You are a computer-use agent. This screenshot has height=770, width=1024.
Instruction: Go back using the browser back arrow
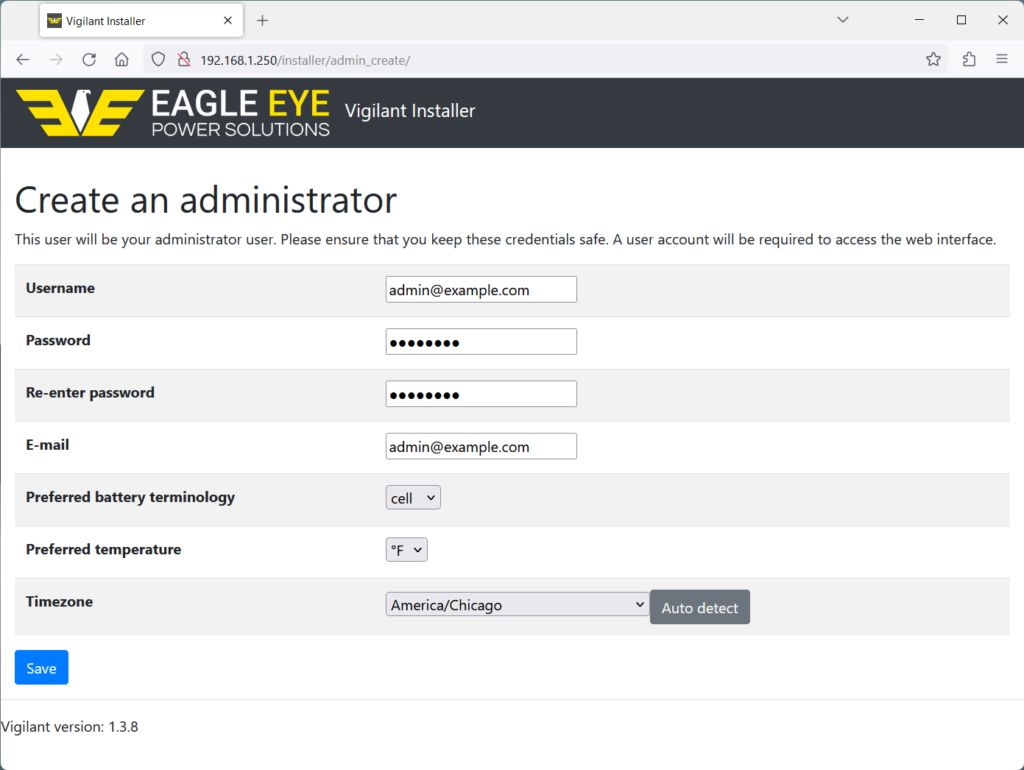pyautogui.click(x=23, y=60)
